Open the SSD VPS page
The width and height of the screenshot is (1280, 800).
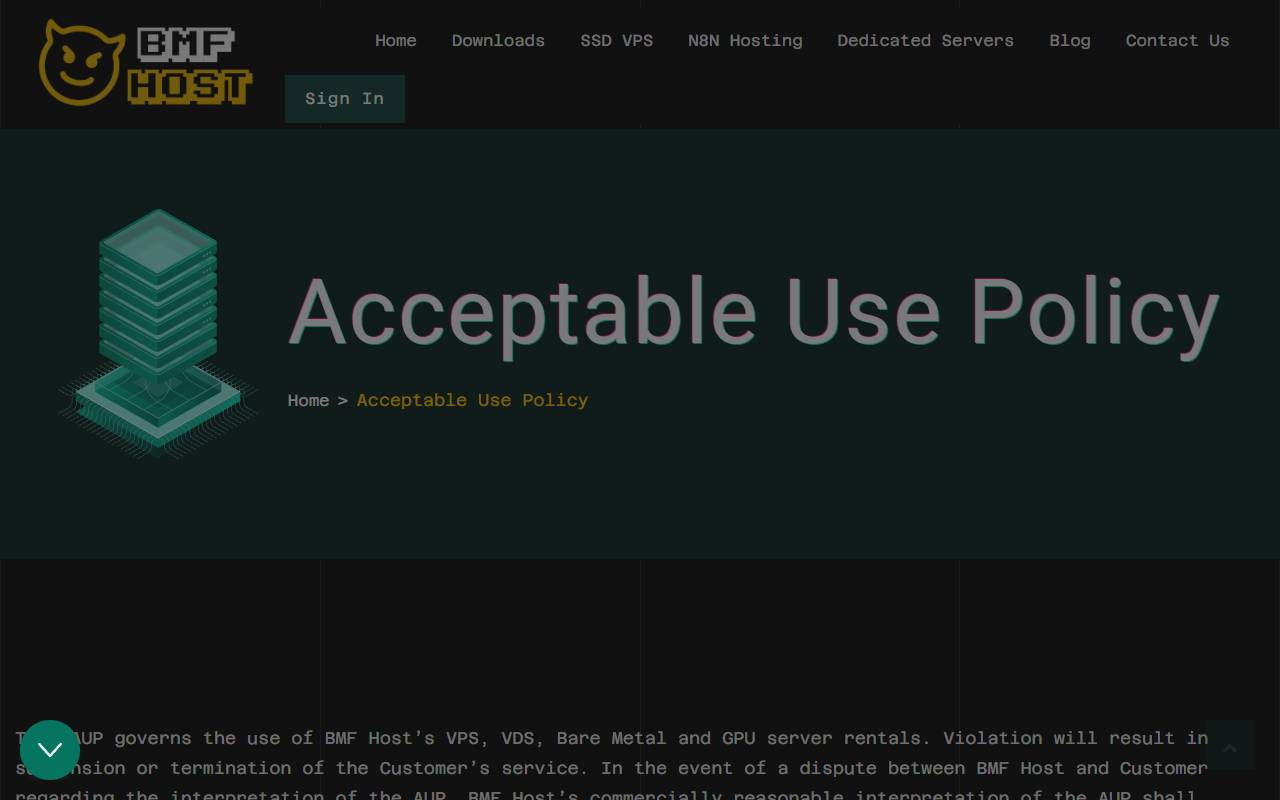tap(616, 41)
